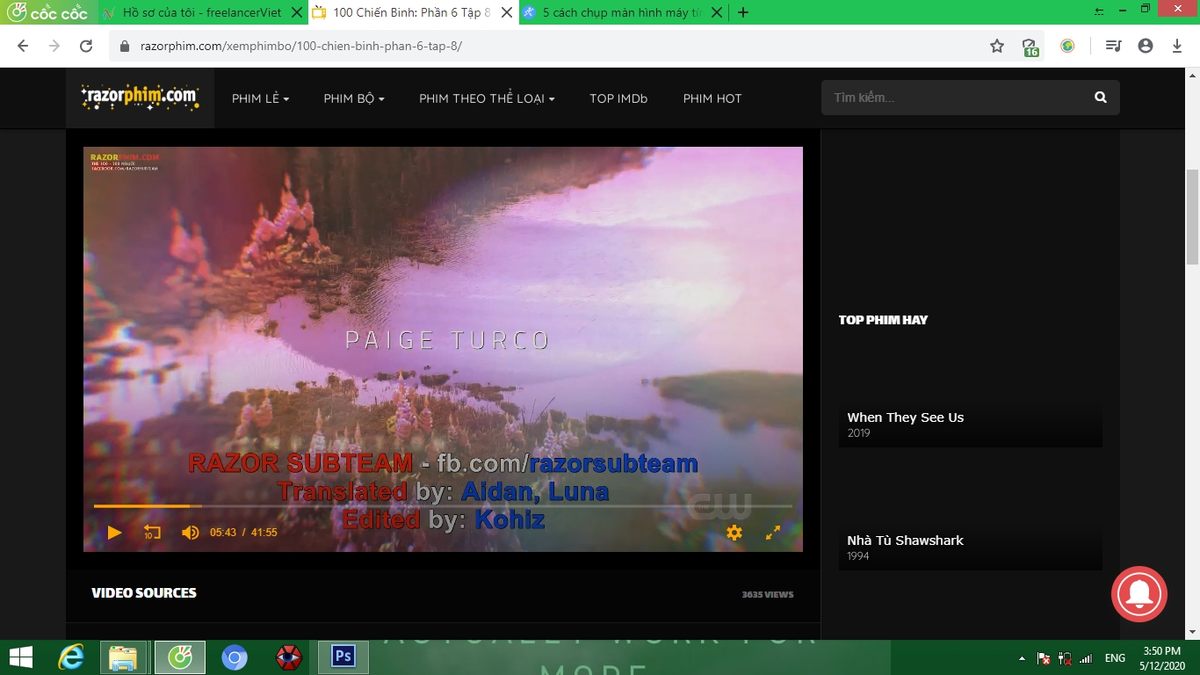Click the page vertical scrollbar thumb
Screen dimensions: 1200x675
point(1192,218)
